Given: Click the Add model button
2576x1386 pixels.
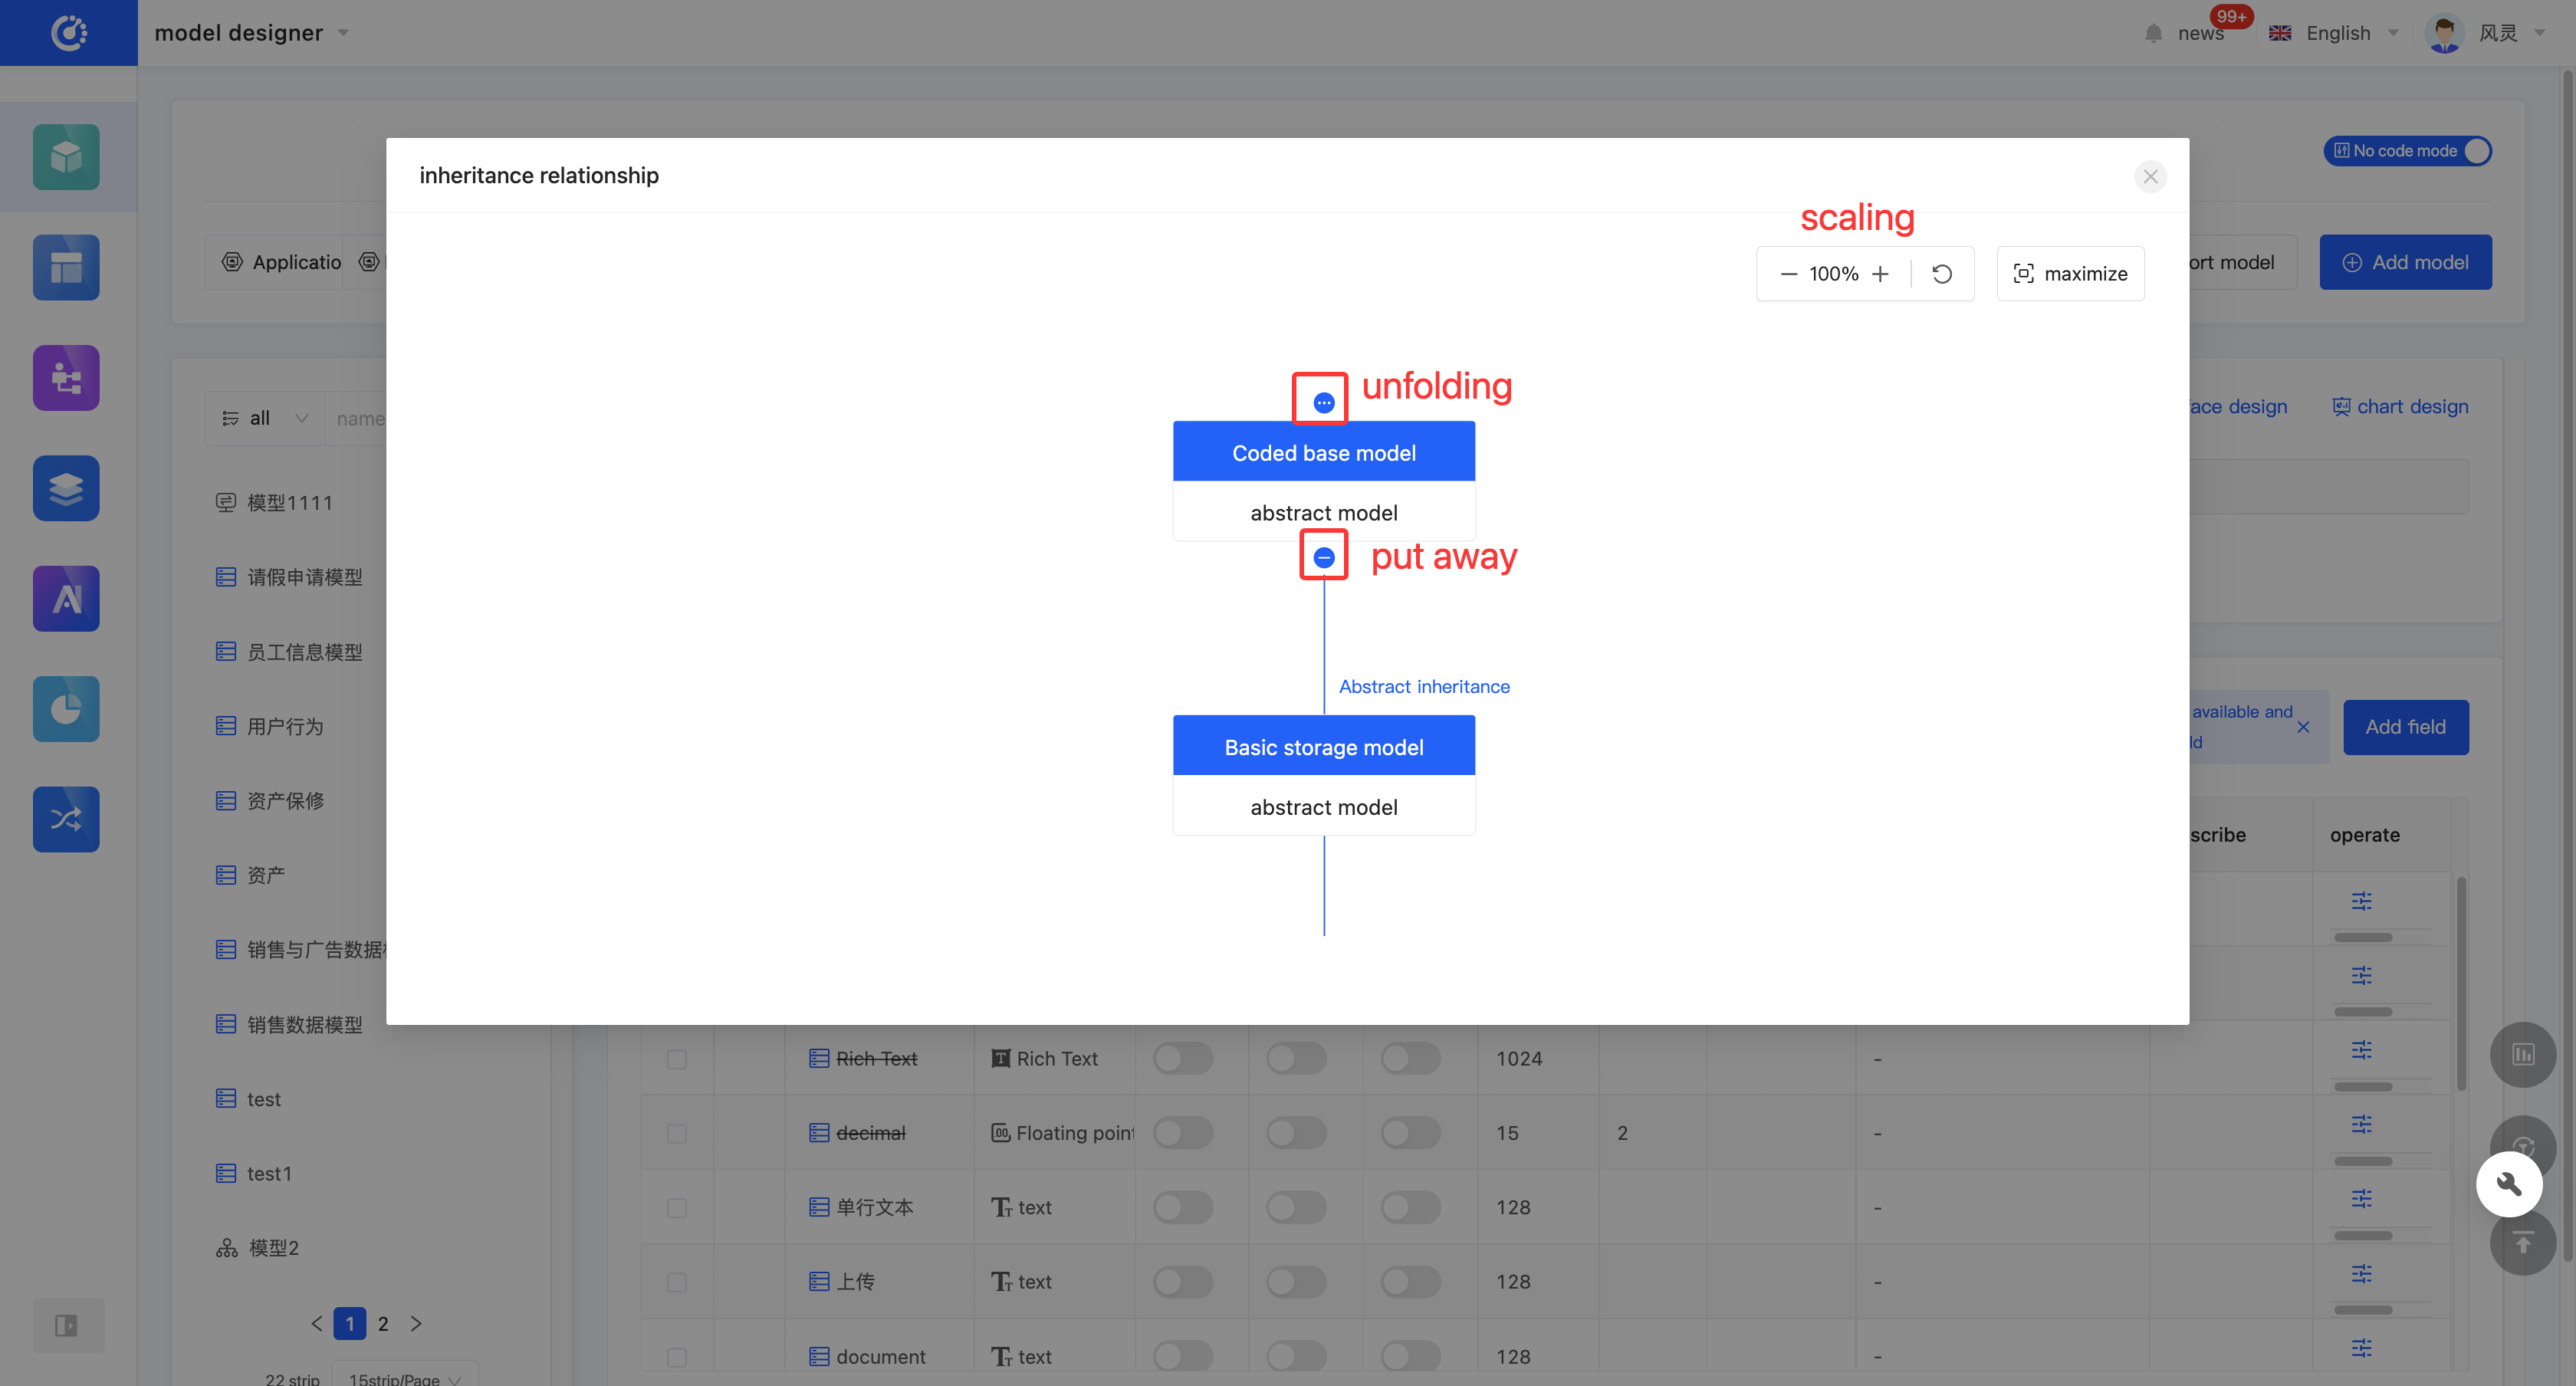Looking at the screenshot, I should point(2405,262).
